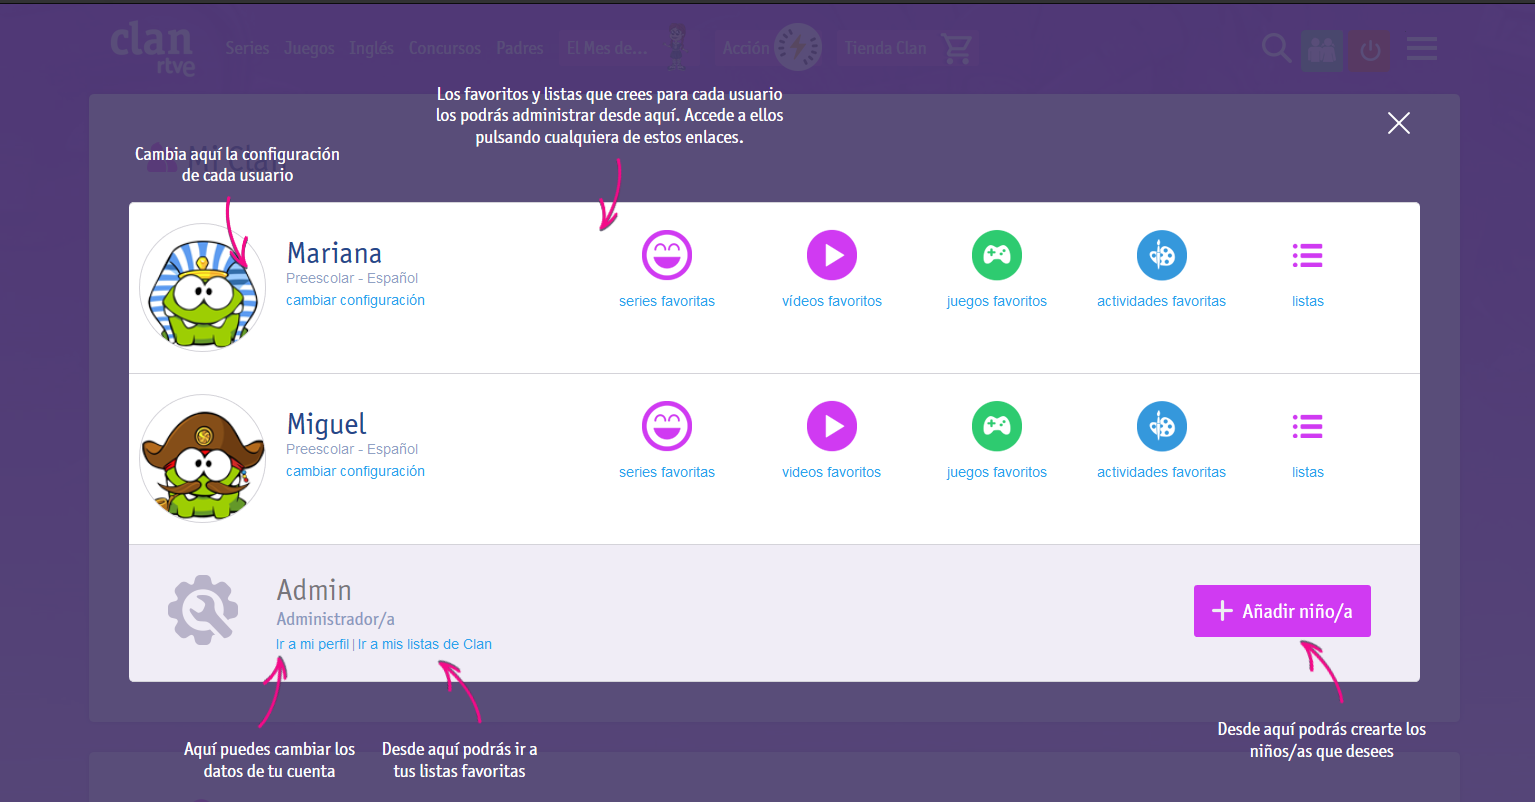
Task: Click Mariana's series favoritas text link
Action: [x=667, y=301]
